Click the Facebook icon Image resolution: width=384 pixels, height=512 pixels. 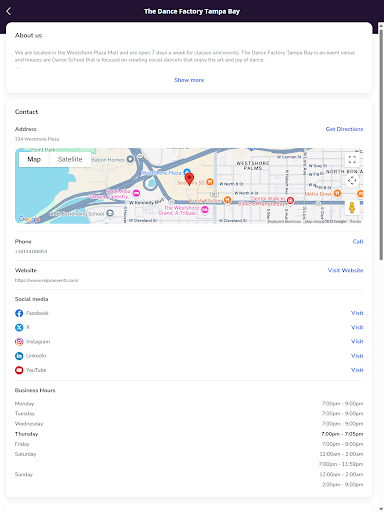tap(19, 313)
